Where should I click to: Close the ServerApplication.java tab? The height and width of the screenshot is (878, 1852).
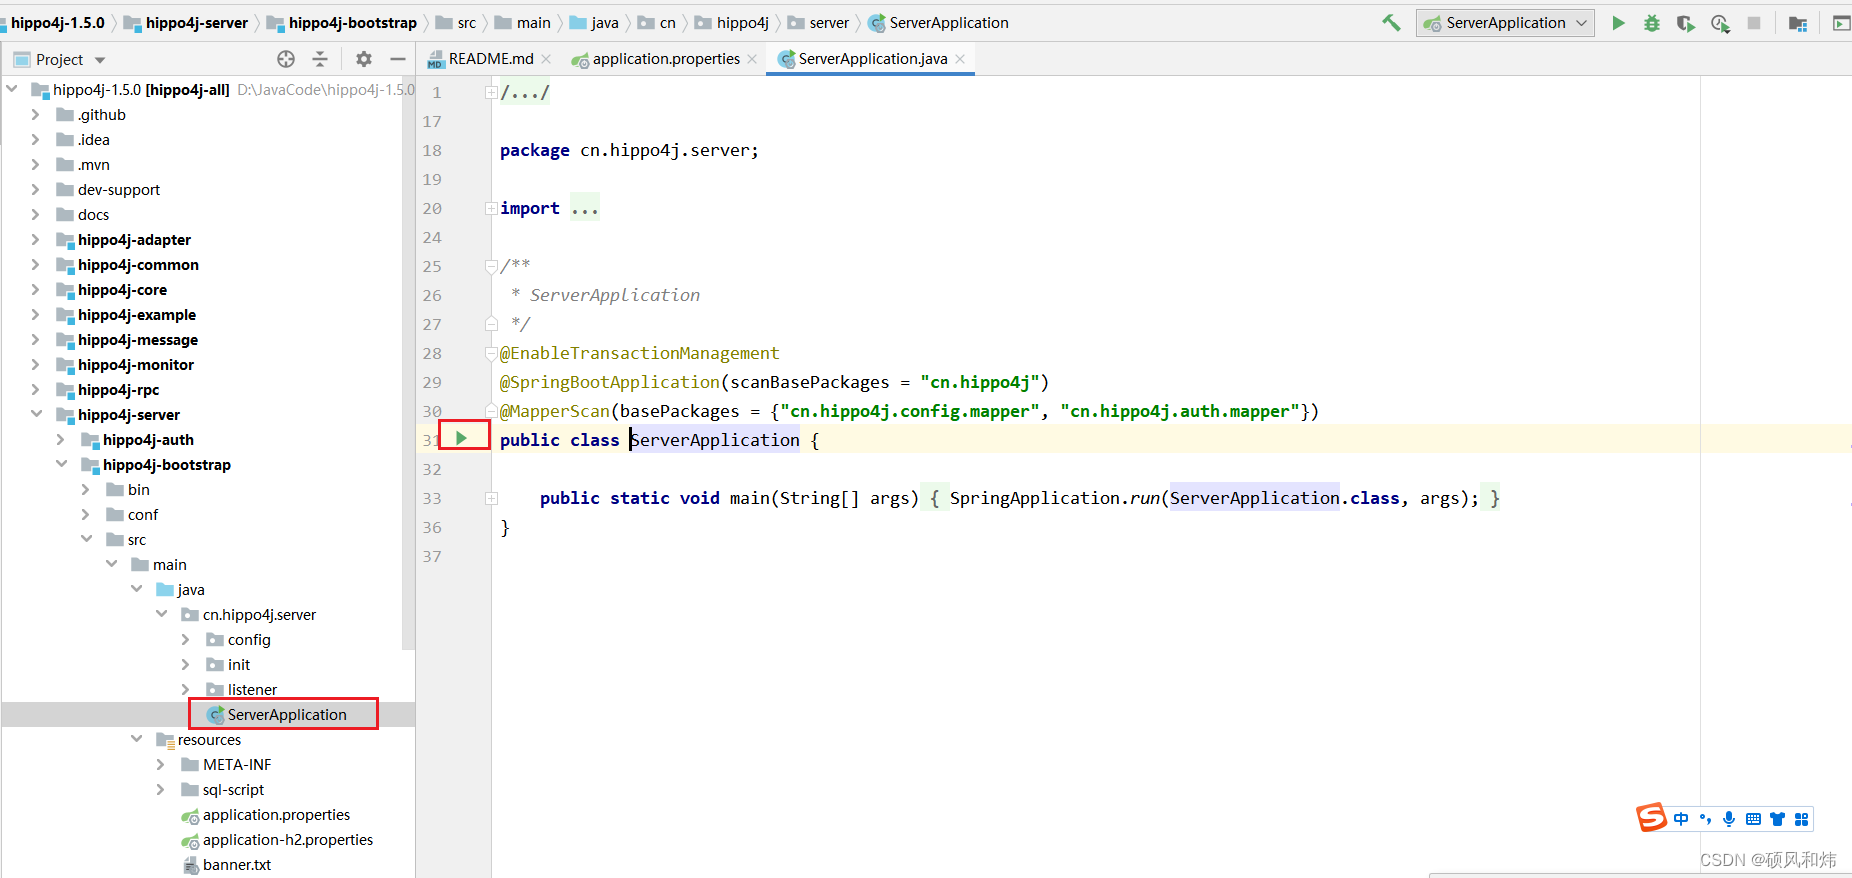tap(960, 59)
